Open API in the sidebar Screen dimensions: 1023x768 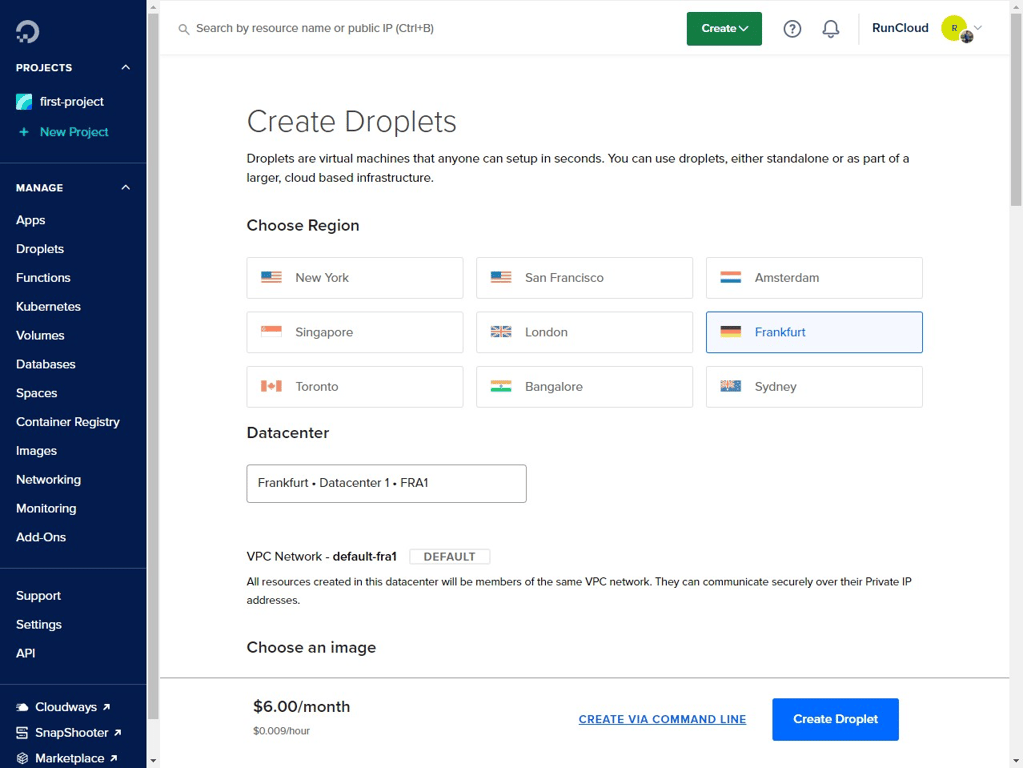click(25, 653)
